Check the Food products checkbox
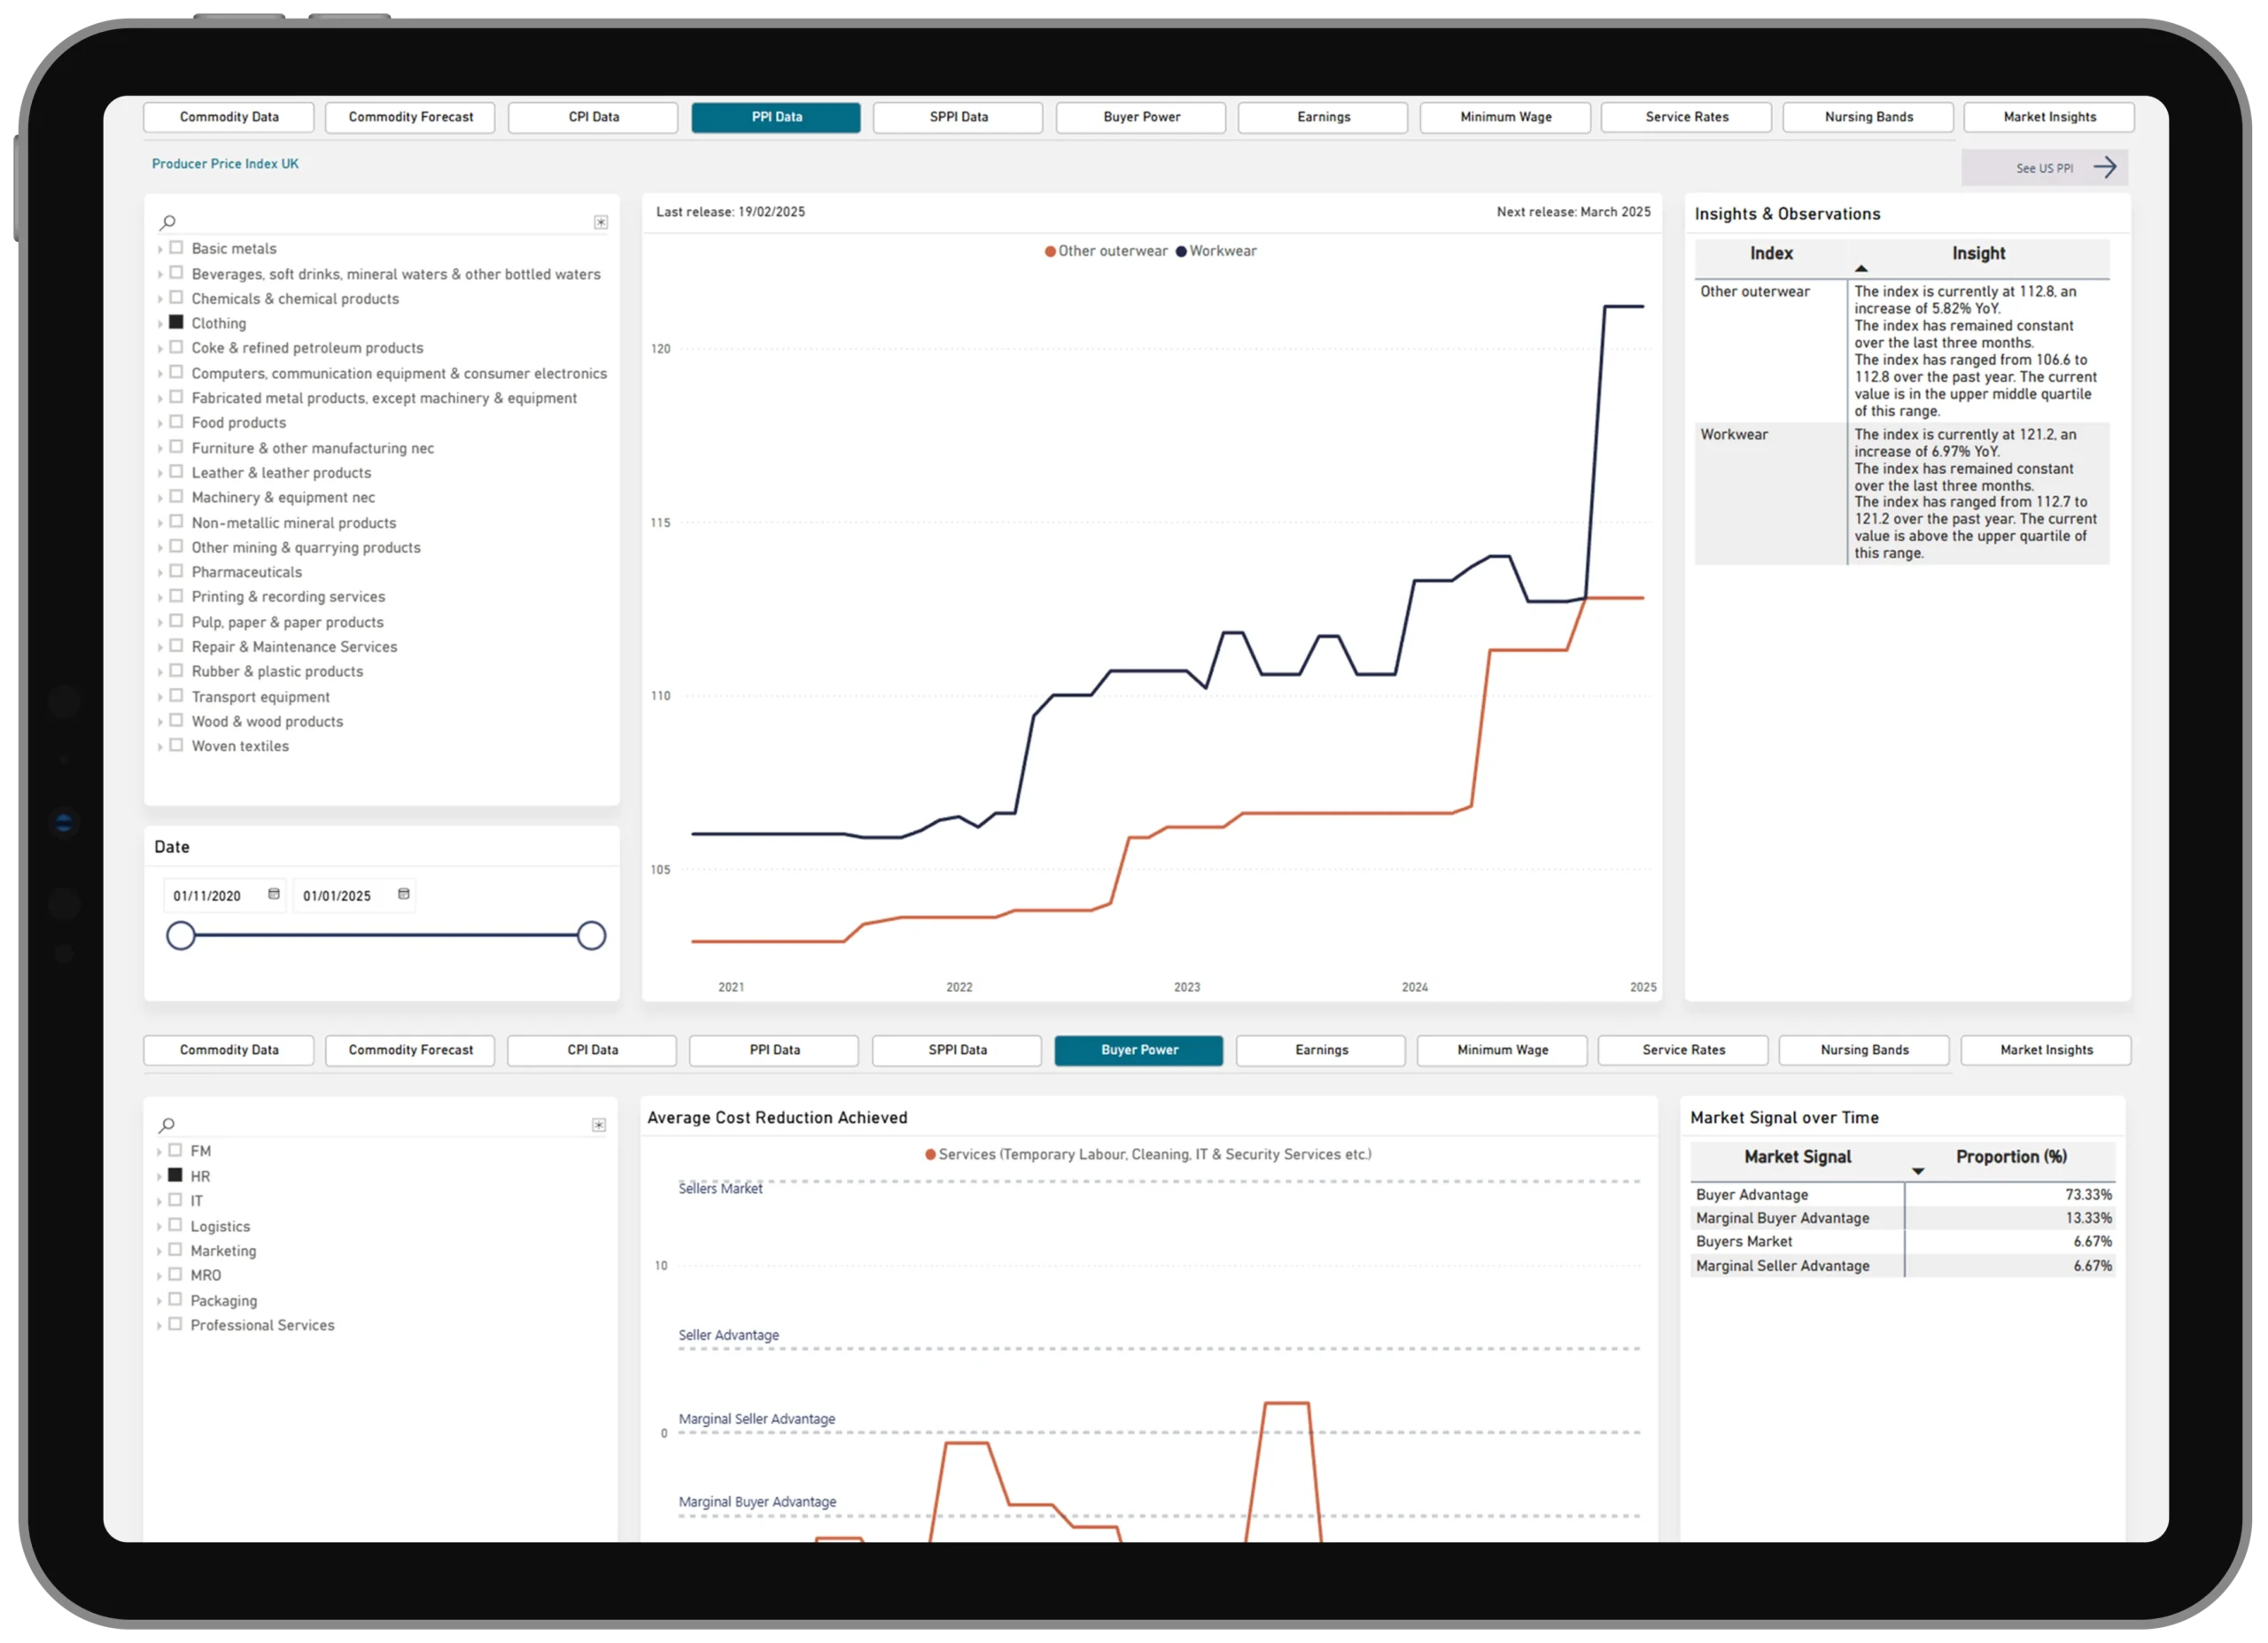This screenshot has height=1643, width=2268. pyautogui.click(x=176, y=422)
